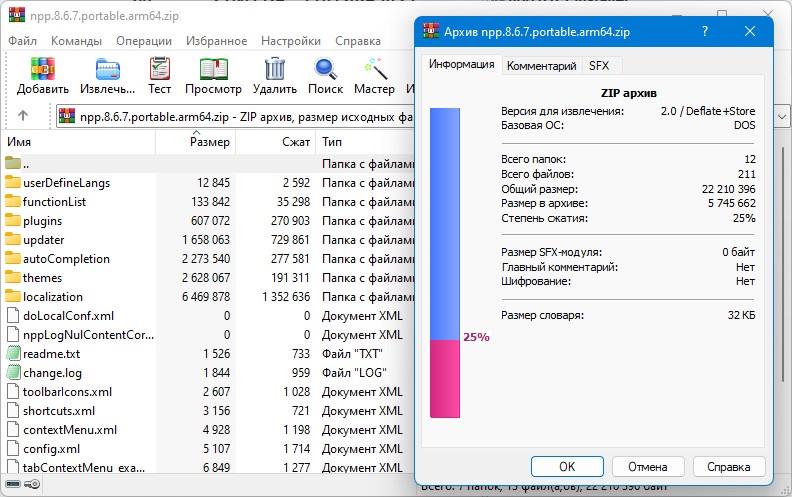Viewport: 792px width, 497px height.
Task: Click the Файл "LOG" type cell
Action: [x=354, y=372]
